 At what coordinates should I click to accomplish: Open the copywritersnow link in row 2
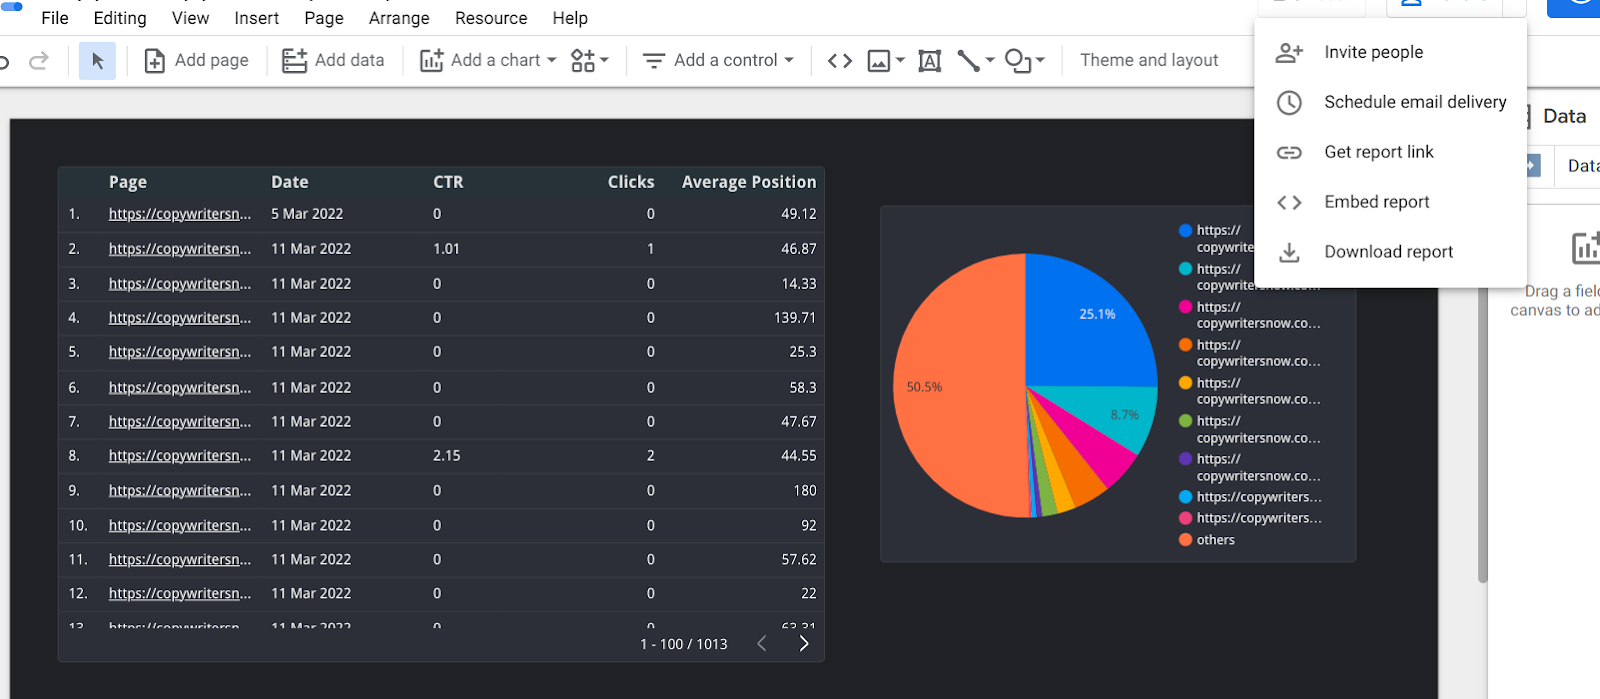tap(180, 249)
